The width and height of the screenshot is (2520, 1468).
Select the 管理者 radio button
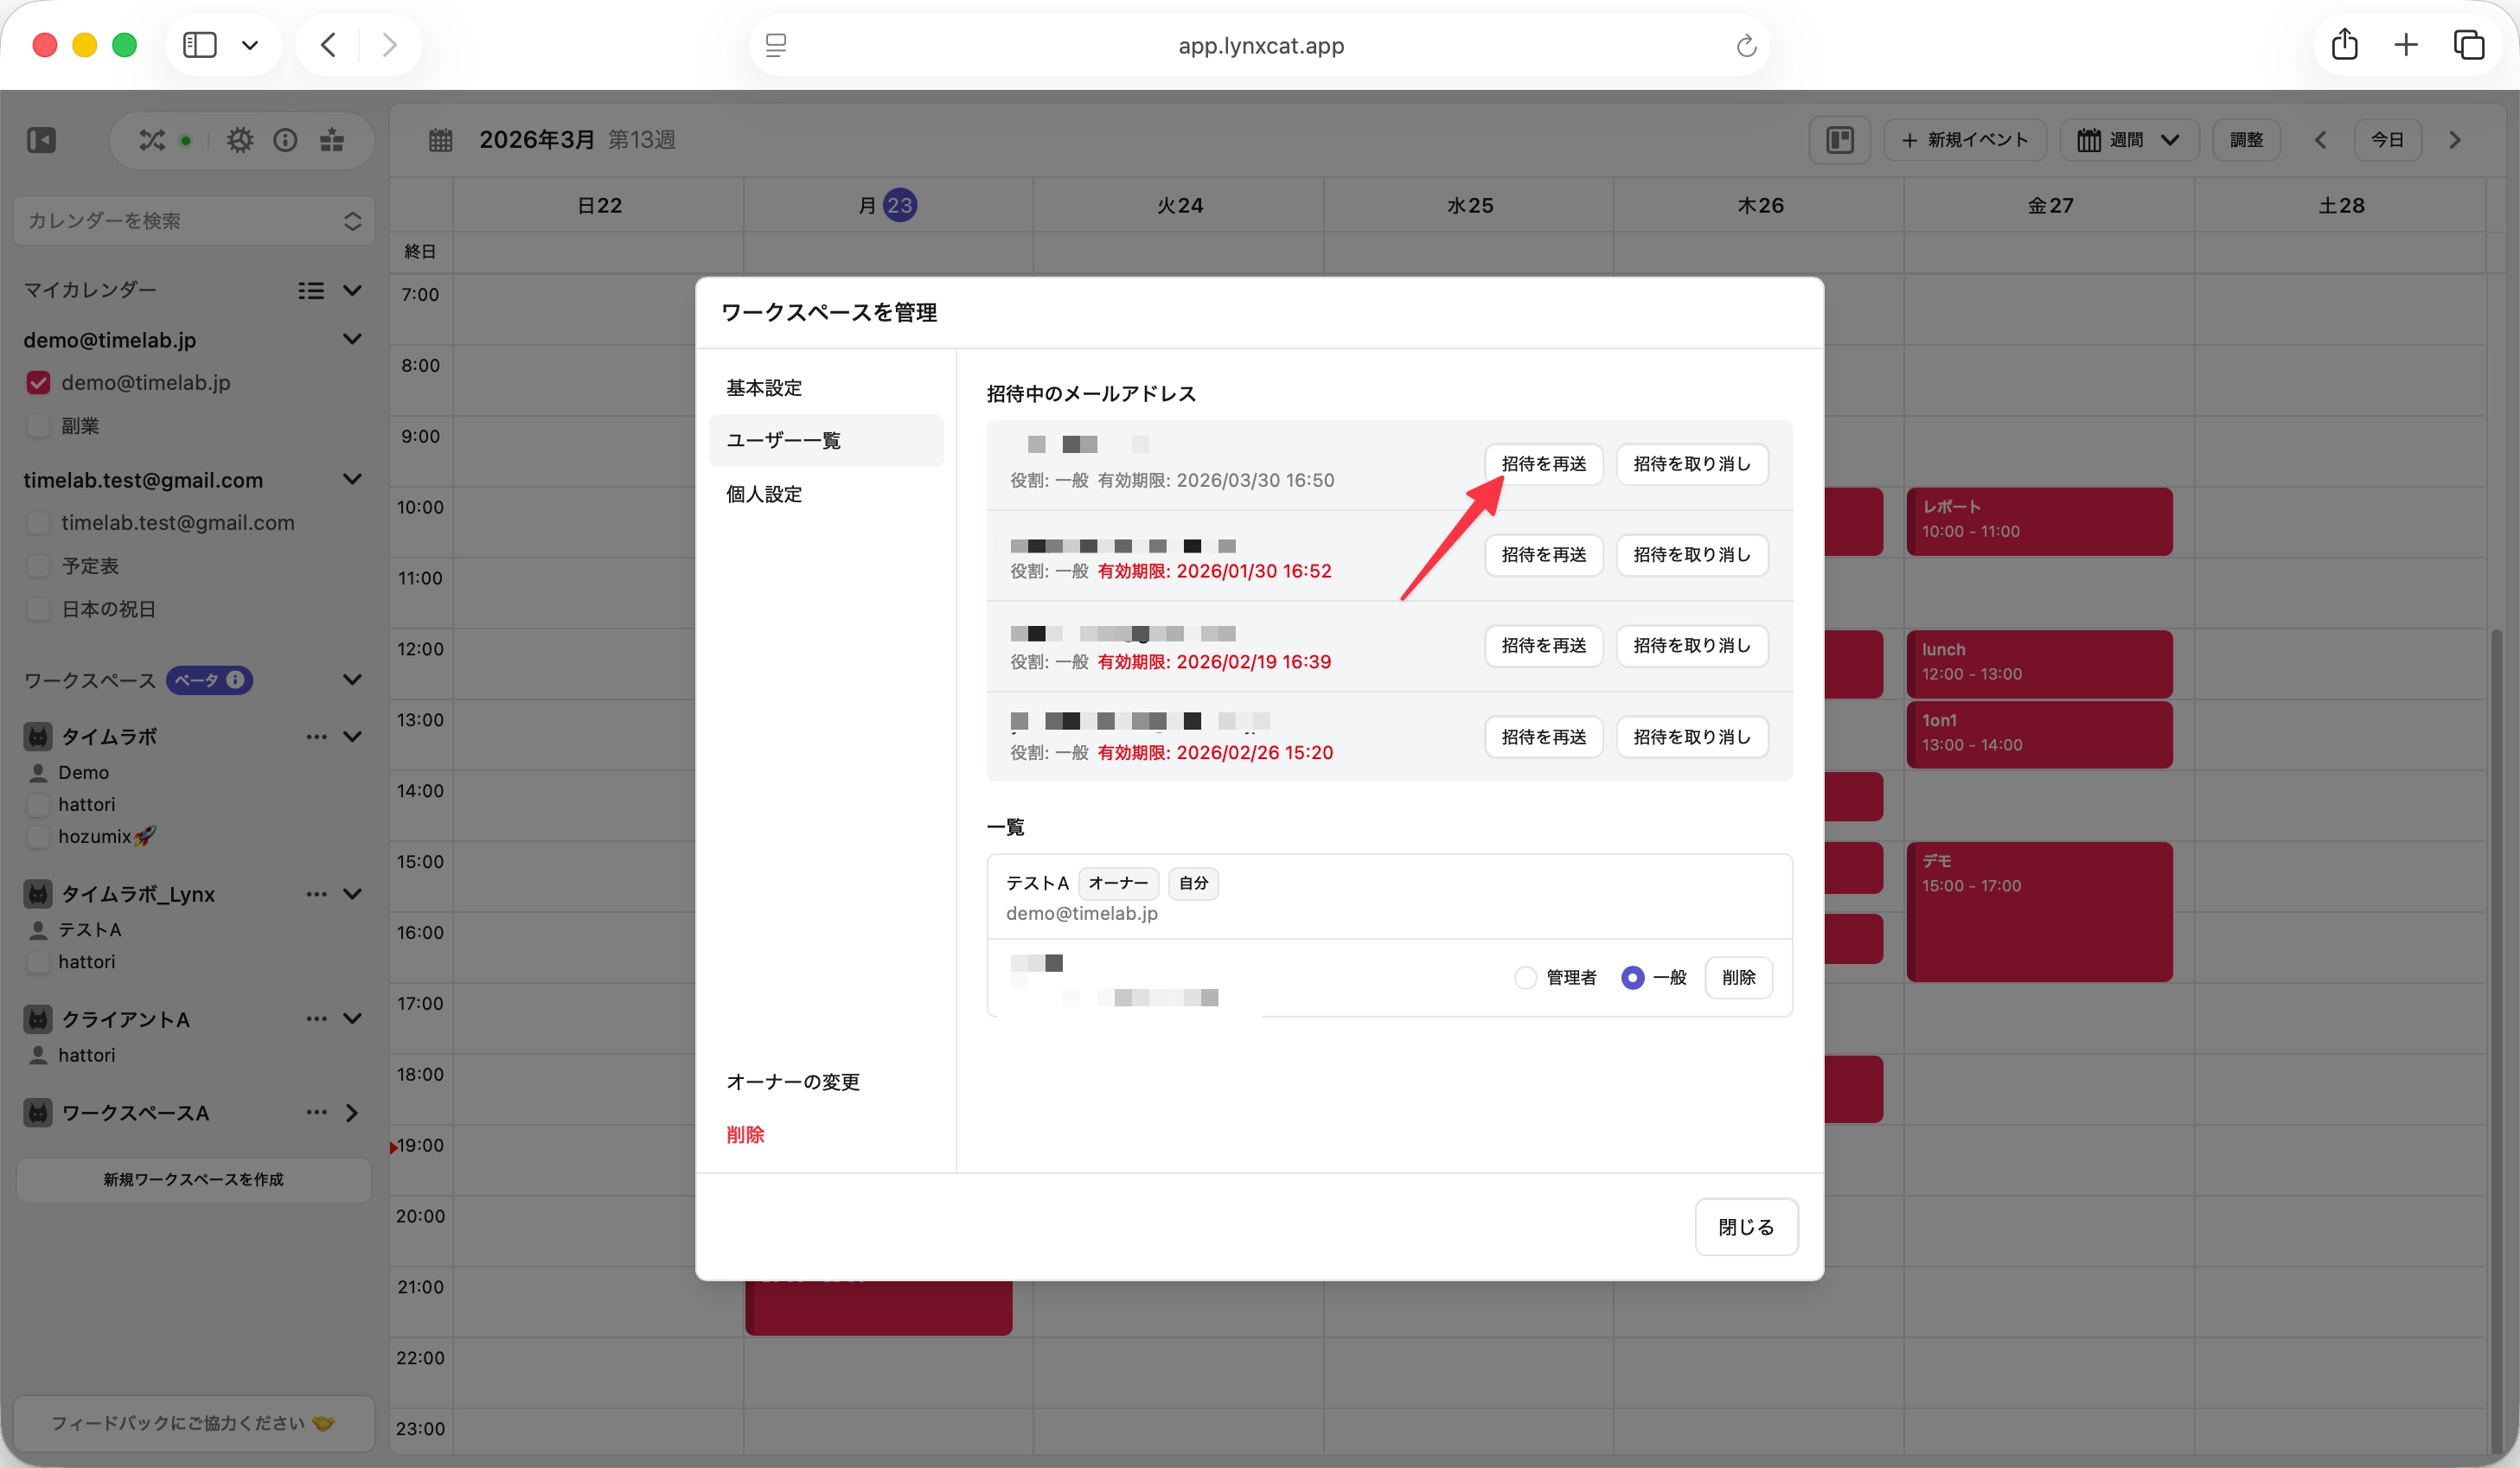[x=1525, y=978]
